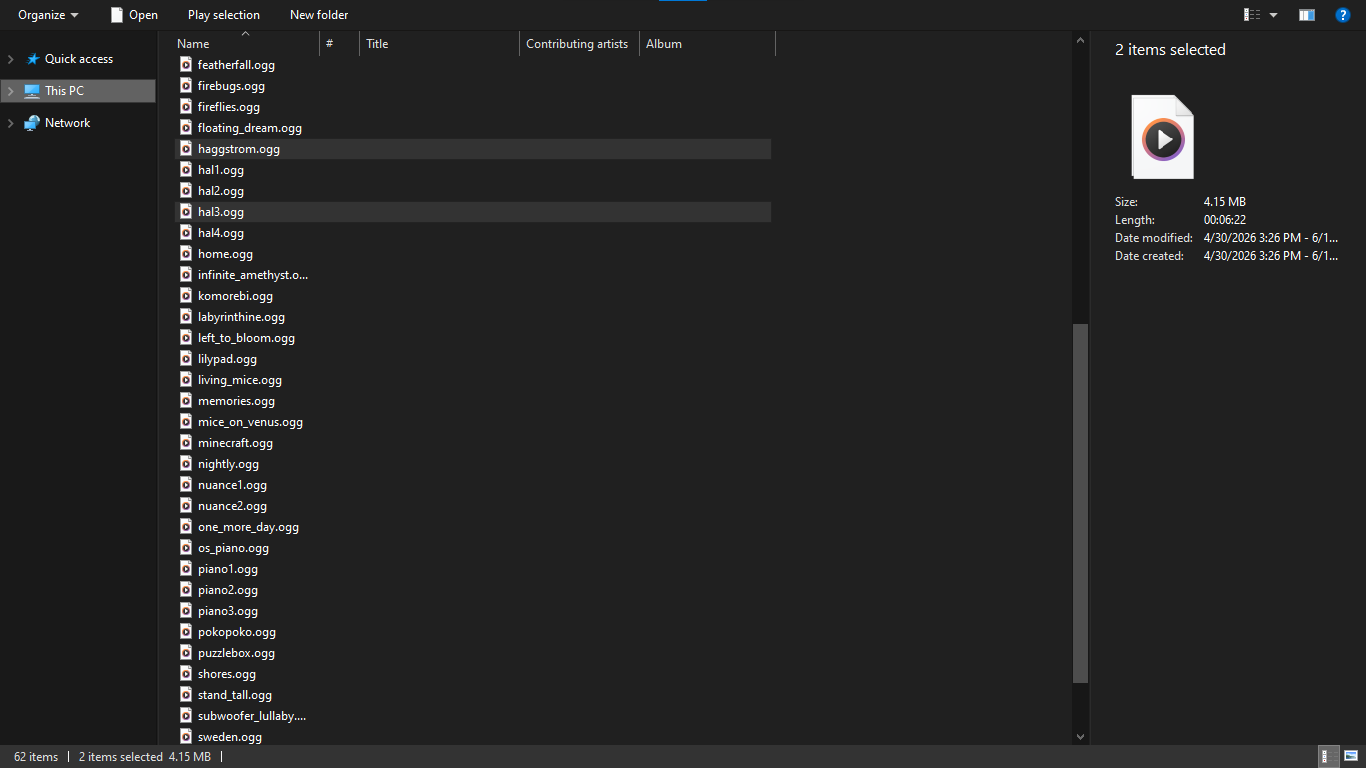This screenshot has width=1366, height=768.
Task: Expand the This PC tree node
Action: pos(10,91)
